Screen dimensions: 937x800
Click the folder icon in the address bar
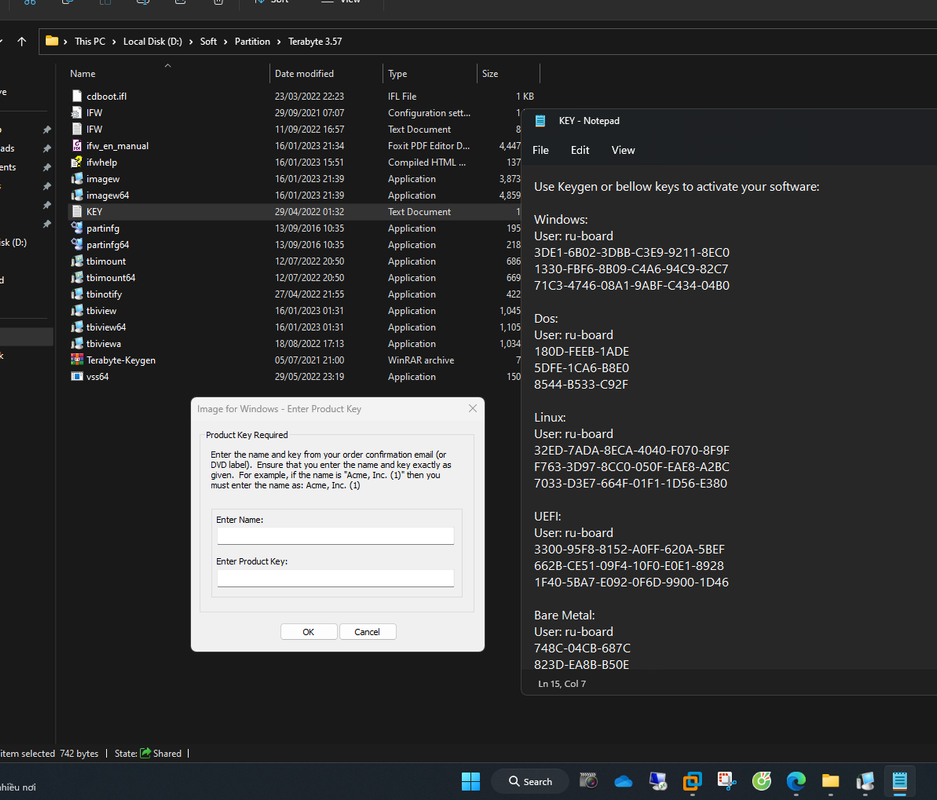[x=52, y=41]
